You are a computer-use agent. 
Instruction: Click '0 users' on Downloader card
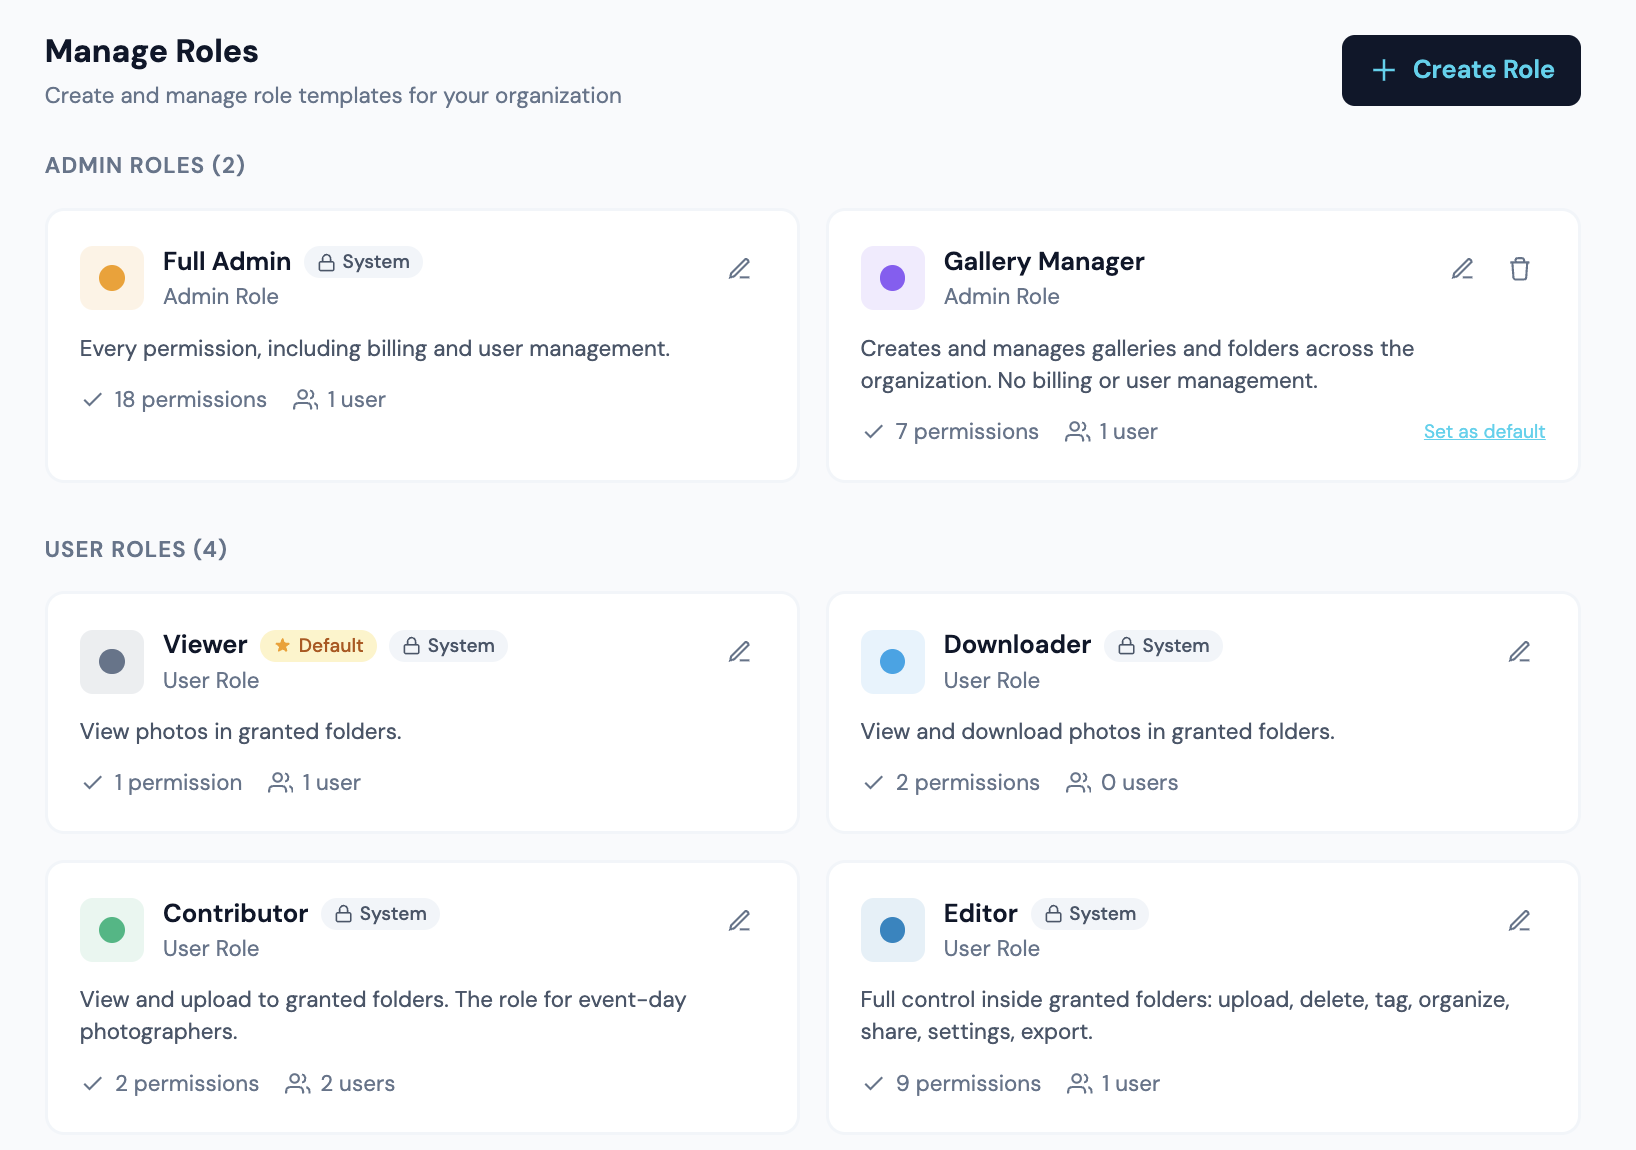point(1122,783)
